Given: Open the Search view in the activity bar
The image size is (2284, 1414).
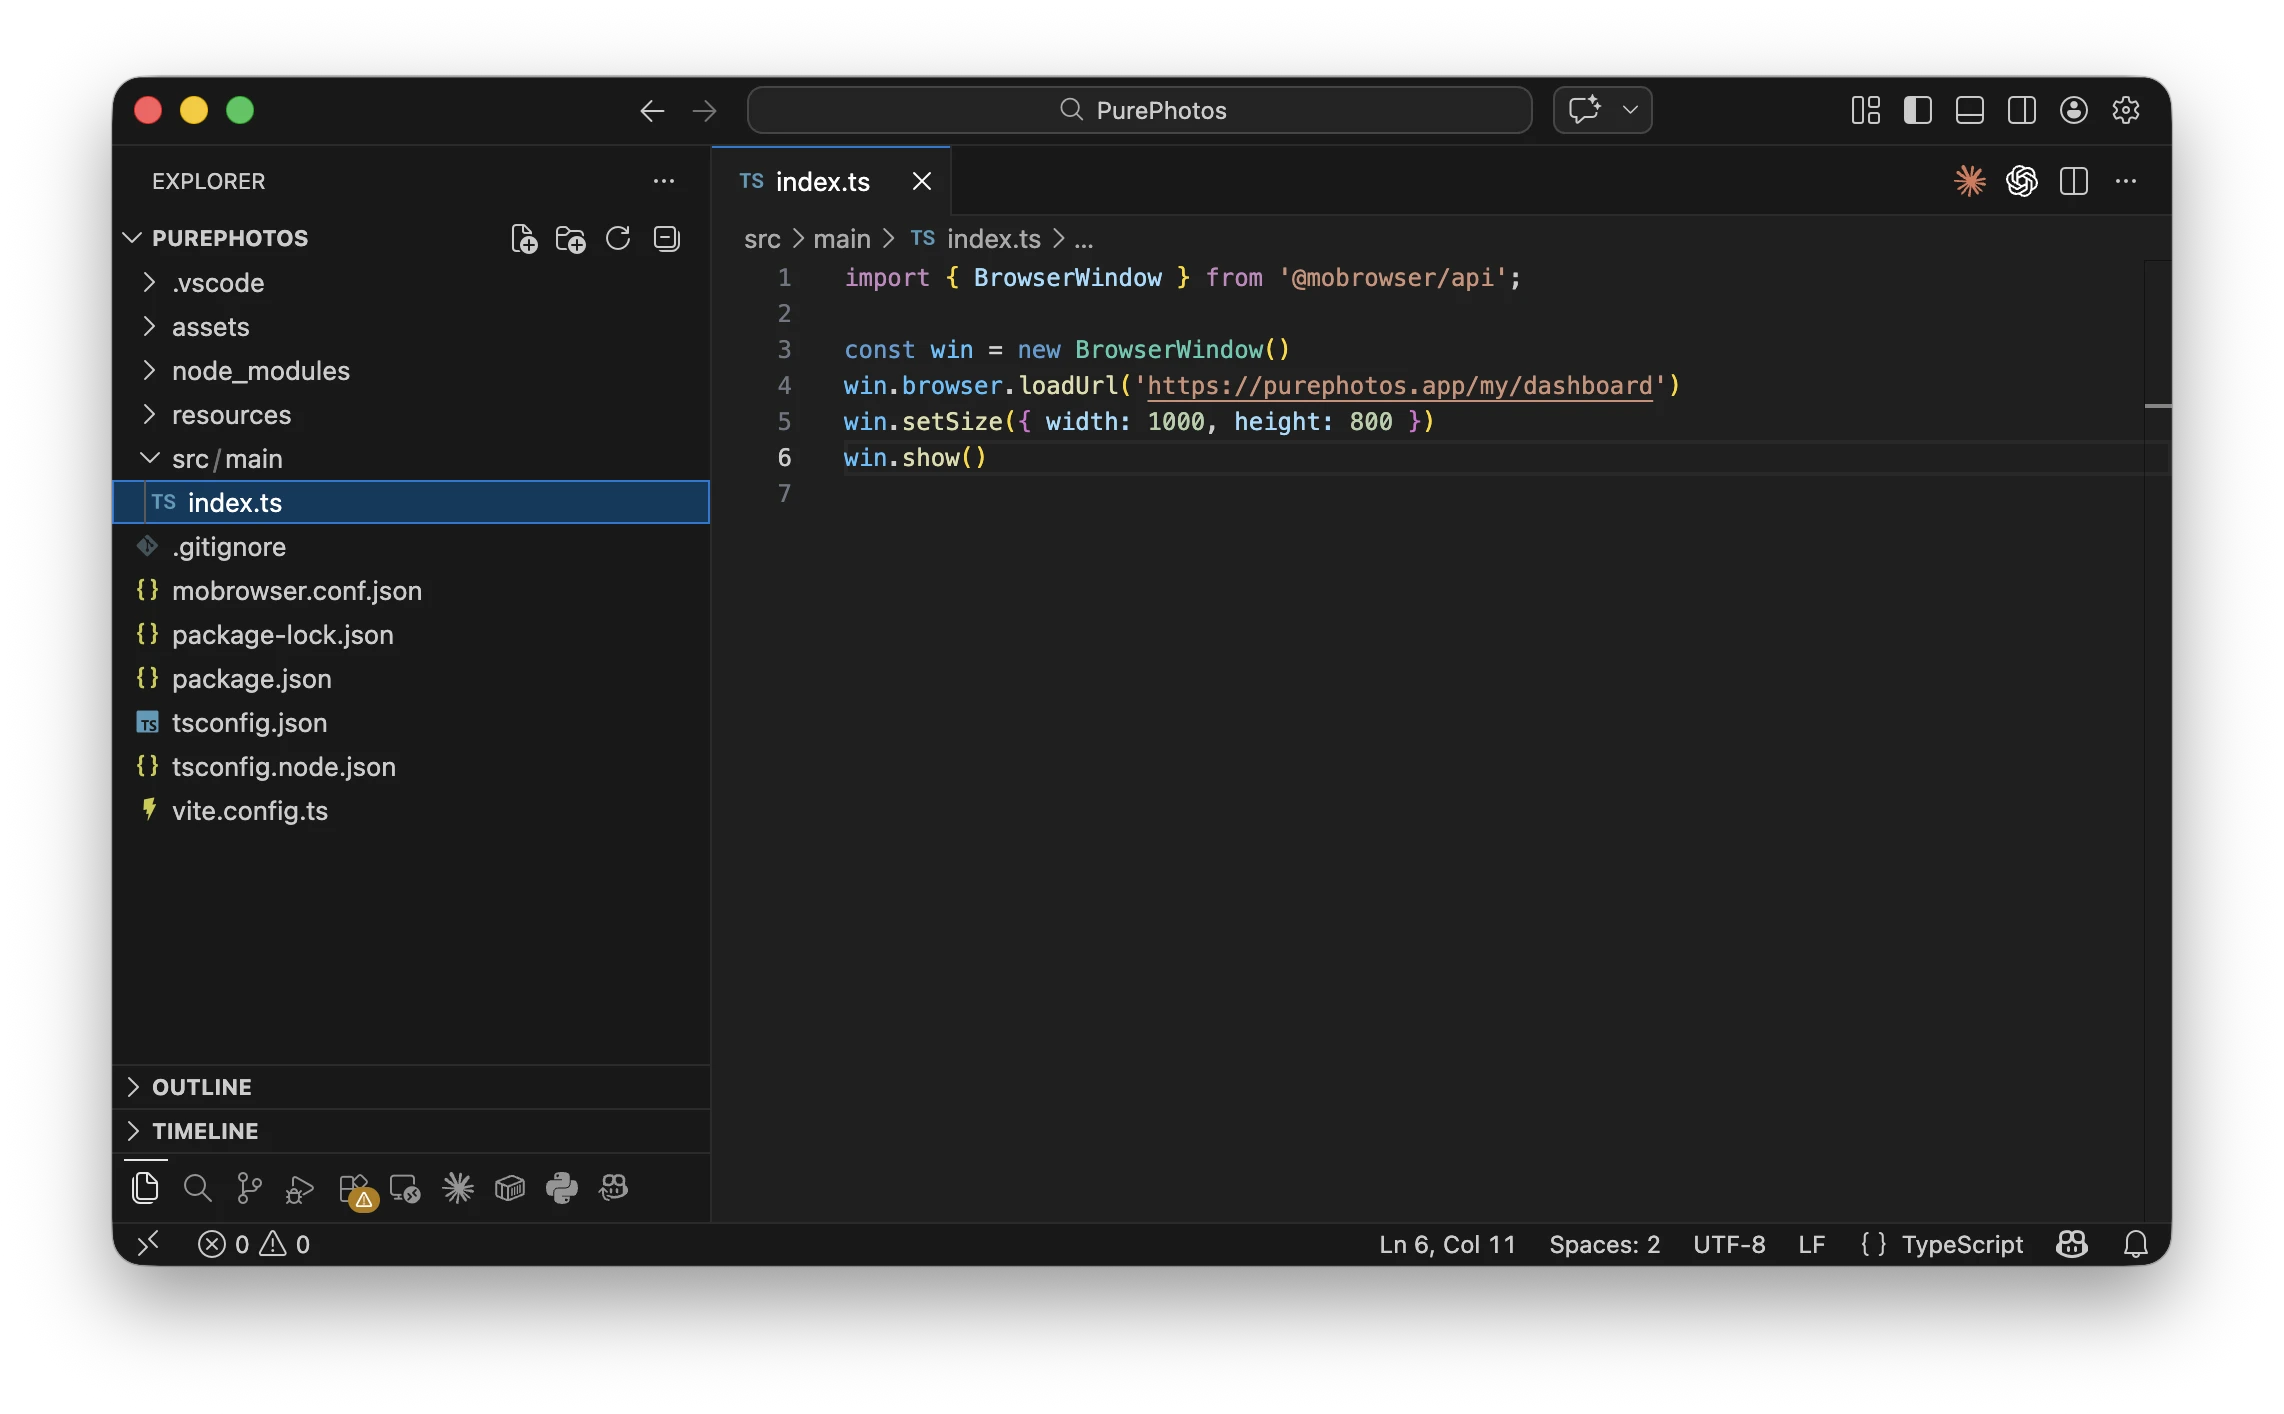Looking at the screenshot, I should pyautogui.click(x=197, y=1188).
